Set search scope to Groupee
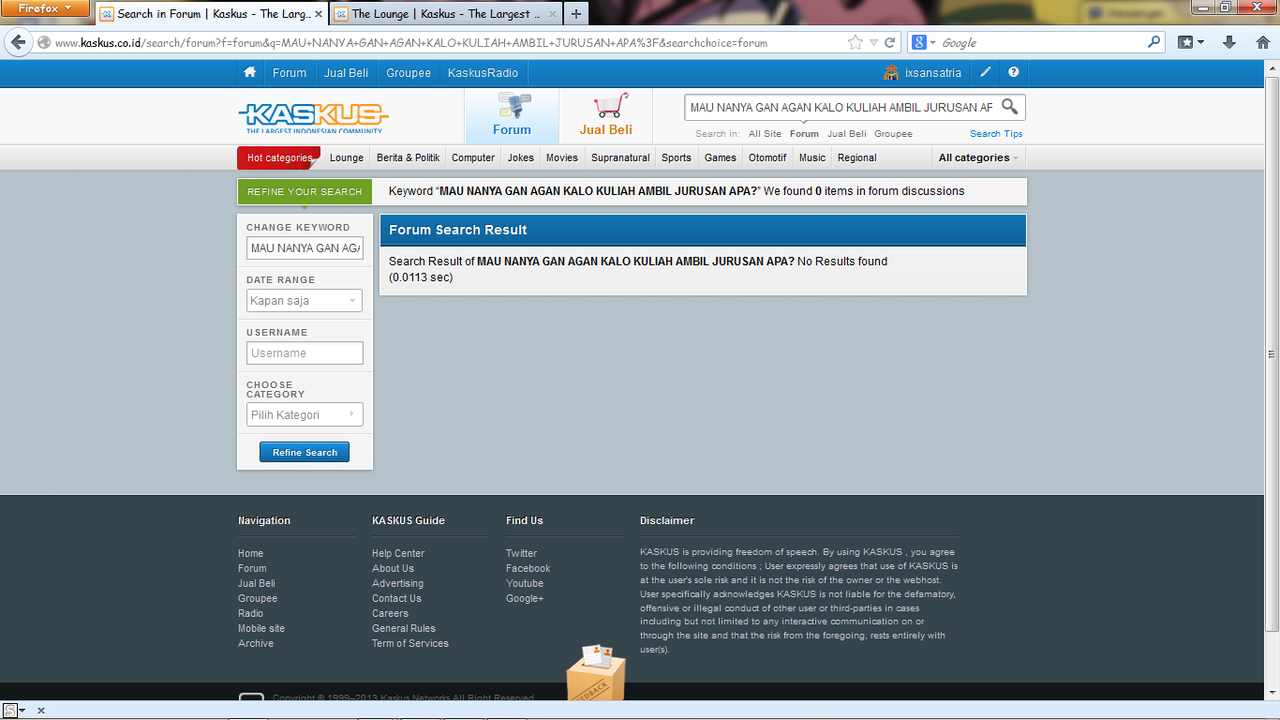Viewport: 1280px width, 720px height. [893, 133]
